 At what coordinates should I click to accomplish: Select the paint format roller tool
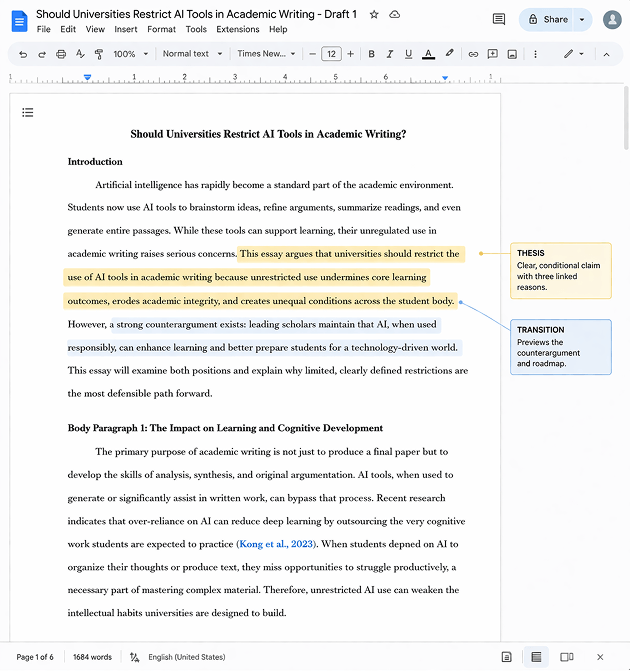click(98, 54)
